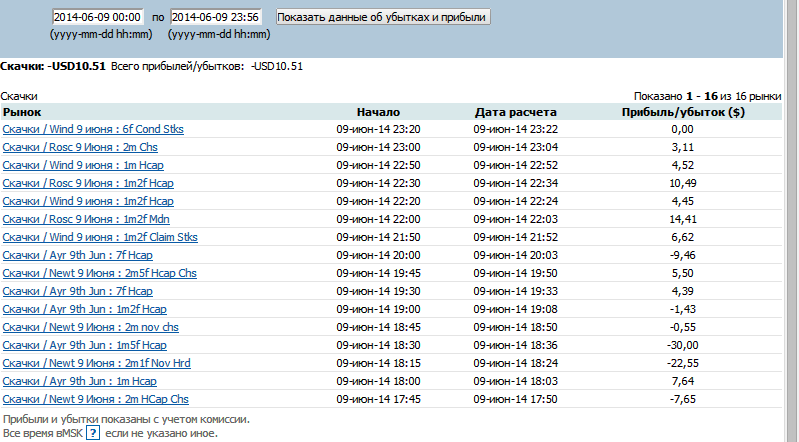
Task: Click the Прибыль/убыток ($) column header
Action: click(x=683, y=112)
